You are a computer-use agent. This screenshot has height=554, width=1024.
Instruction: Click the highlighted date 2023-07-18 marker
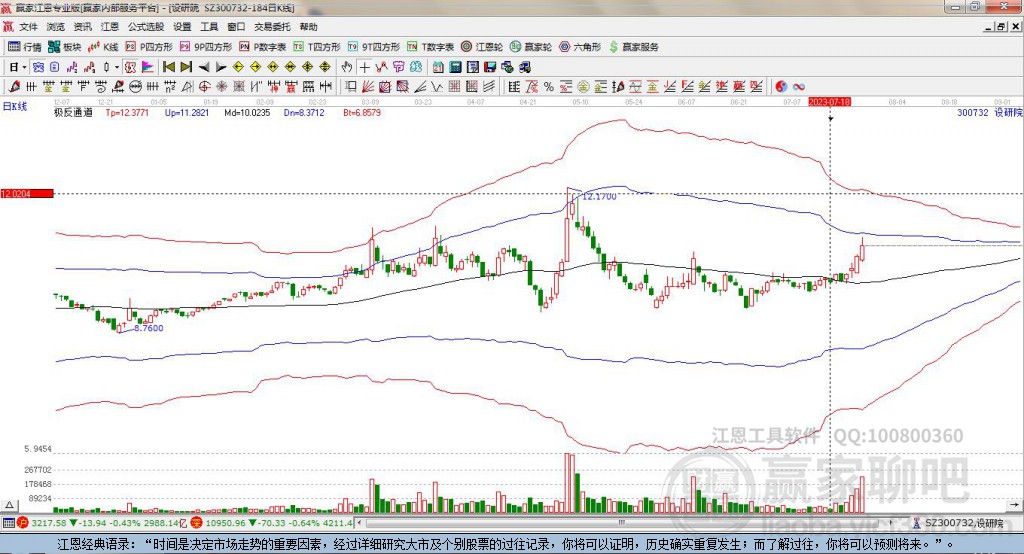coord(829,102)
